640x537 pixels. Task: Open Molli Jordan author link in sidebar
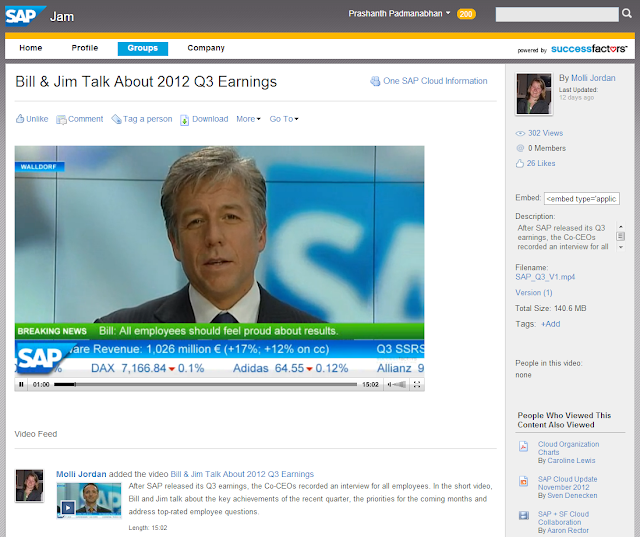pyautogui.click(x=593, y=78)
